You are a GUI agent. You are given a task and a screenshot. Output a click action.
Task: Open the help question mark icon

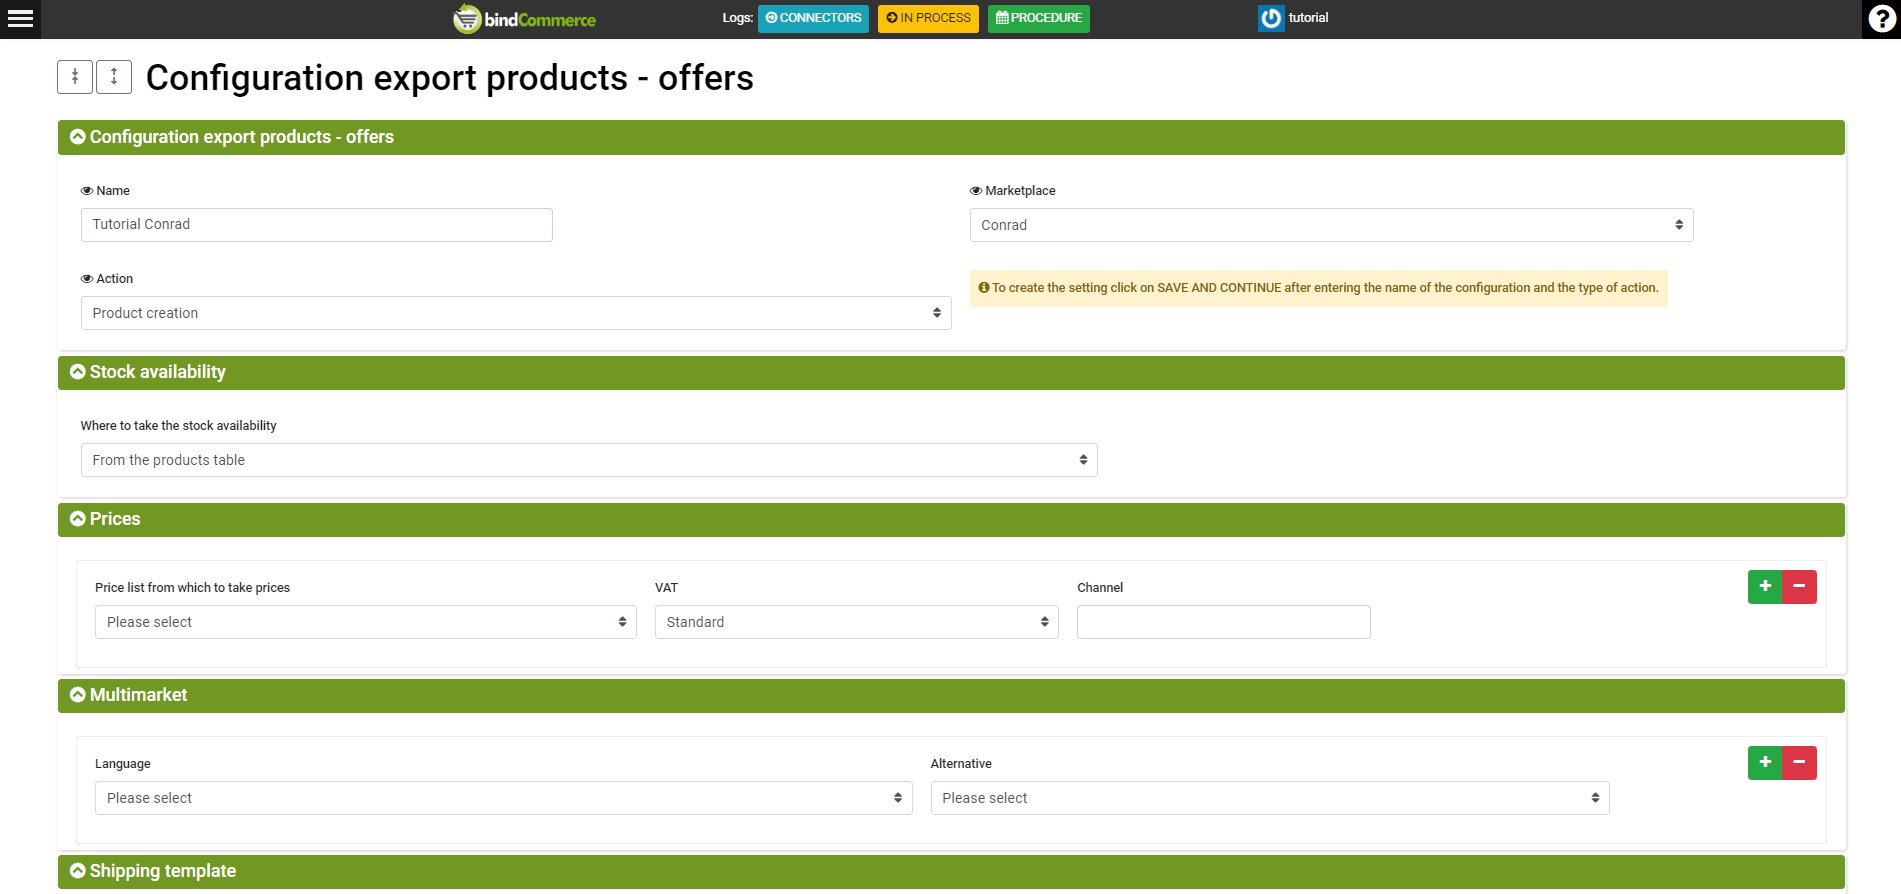[x=1881, y=19]
